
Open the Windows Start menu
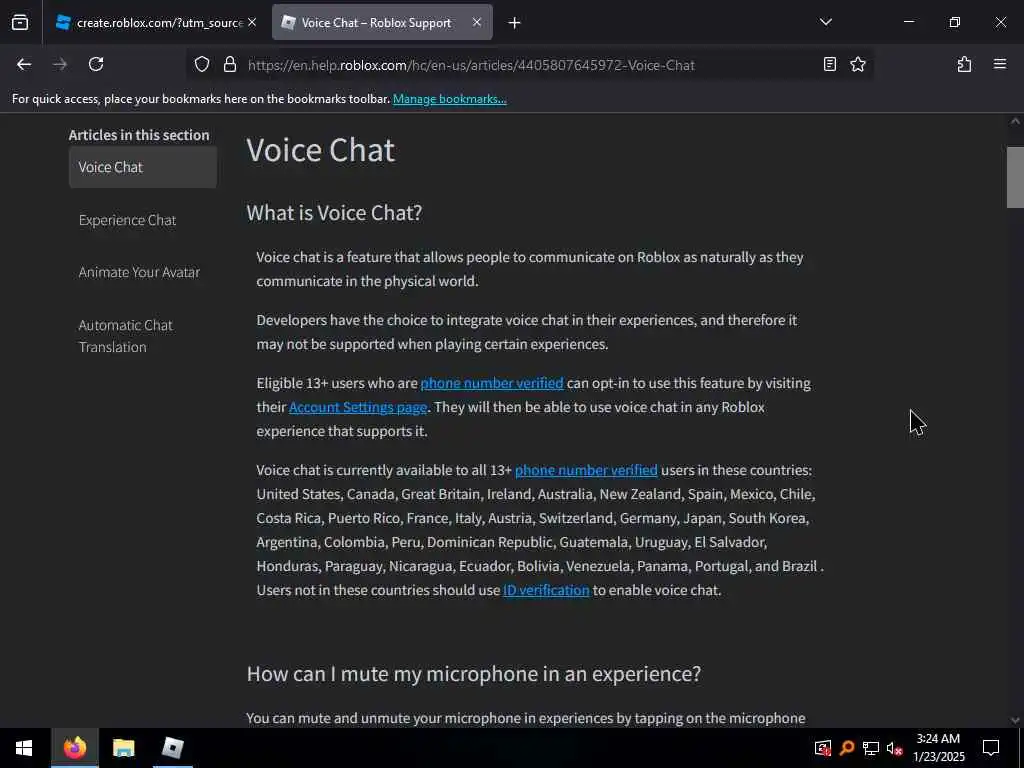pyautogui.click(x=24, y=748)
